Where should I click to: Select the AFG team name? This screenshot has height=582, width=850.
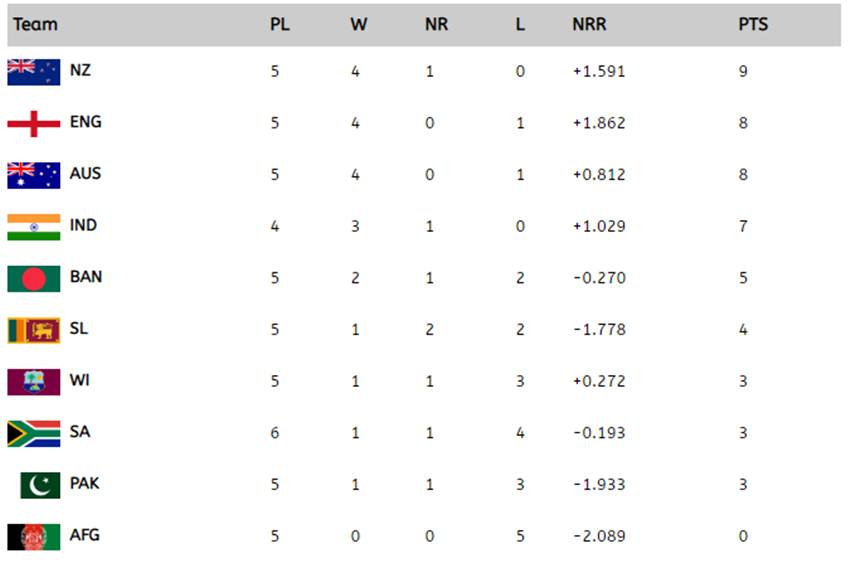click(x=85, y=536)
